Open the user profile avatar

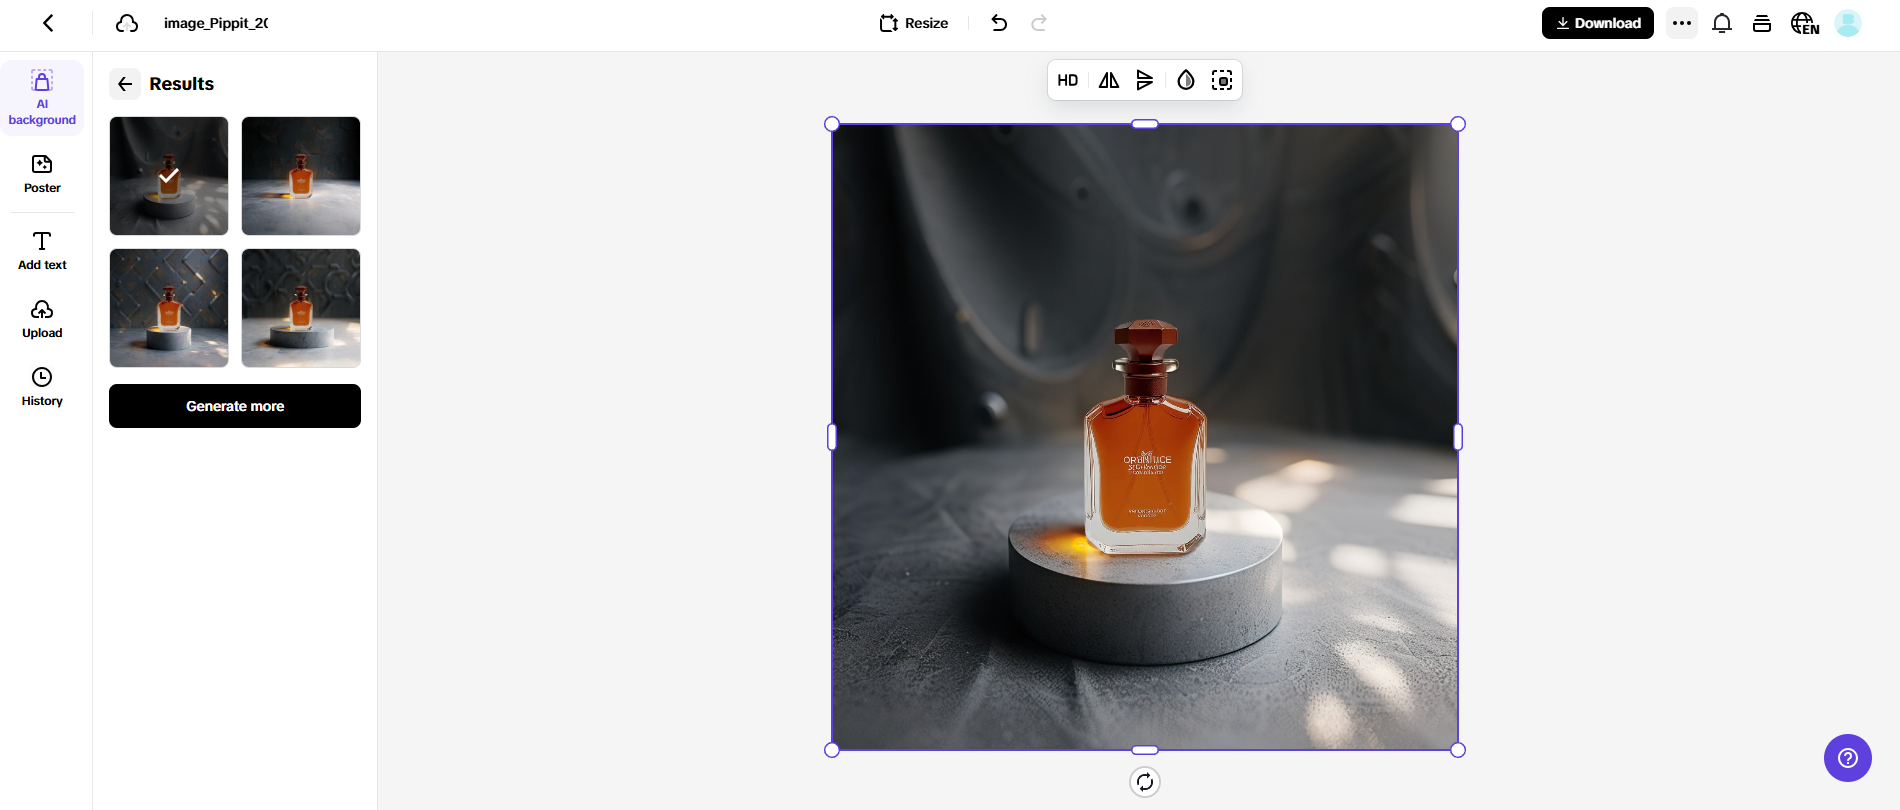click(1848, 23)
